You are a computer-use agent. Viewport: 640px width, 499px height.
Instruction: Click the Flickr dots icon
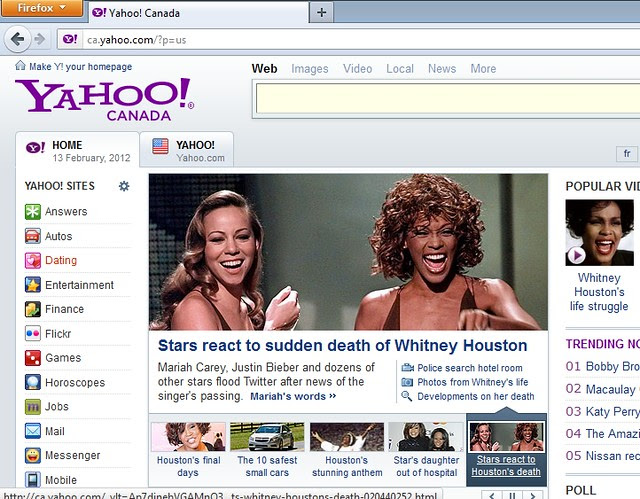pyautogui.click(x=33, y=333)
